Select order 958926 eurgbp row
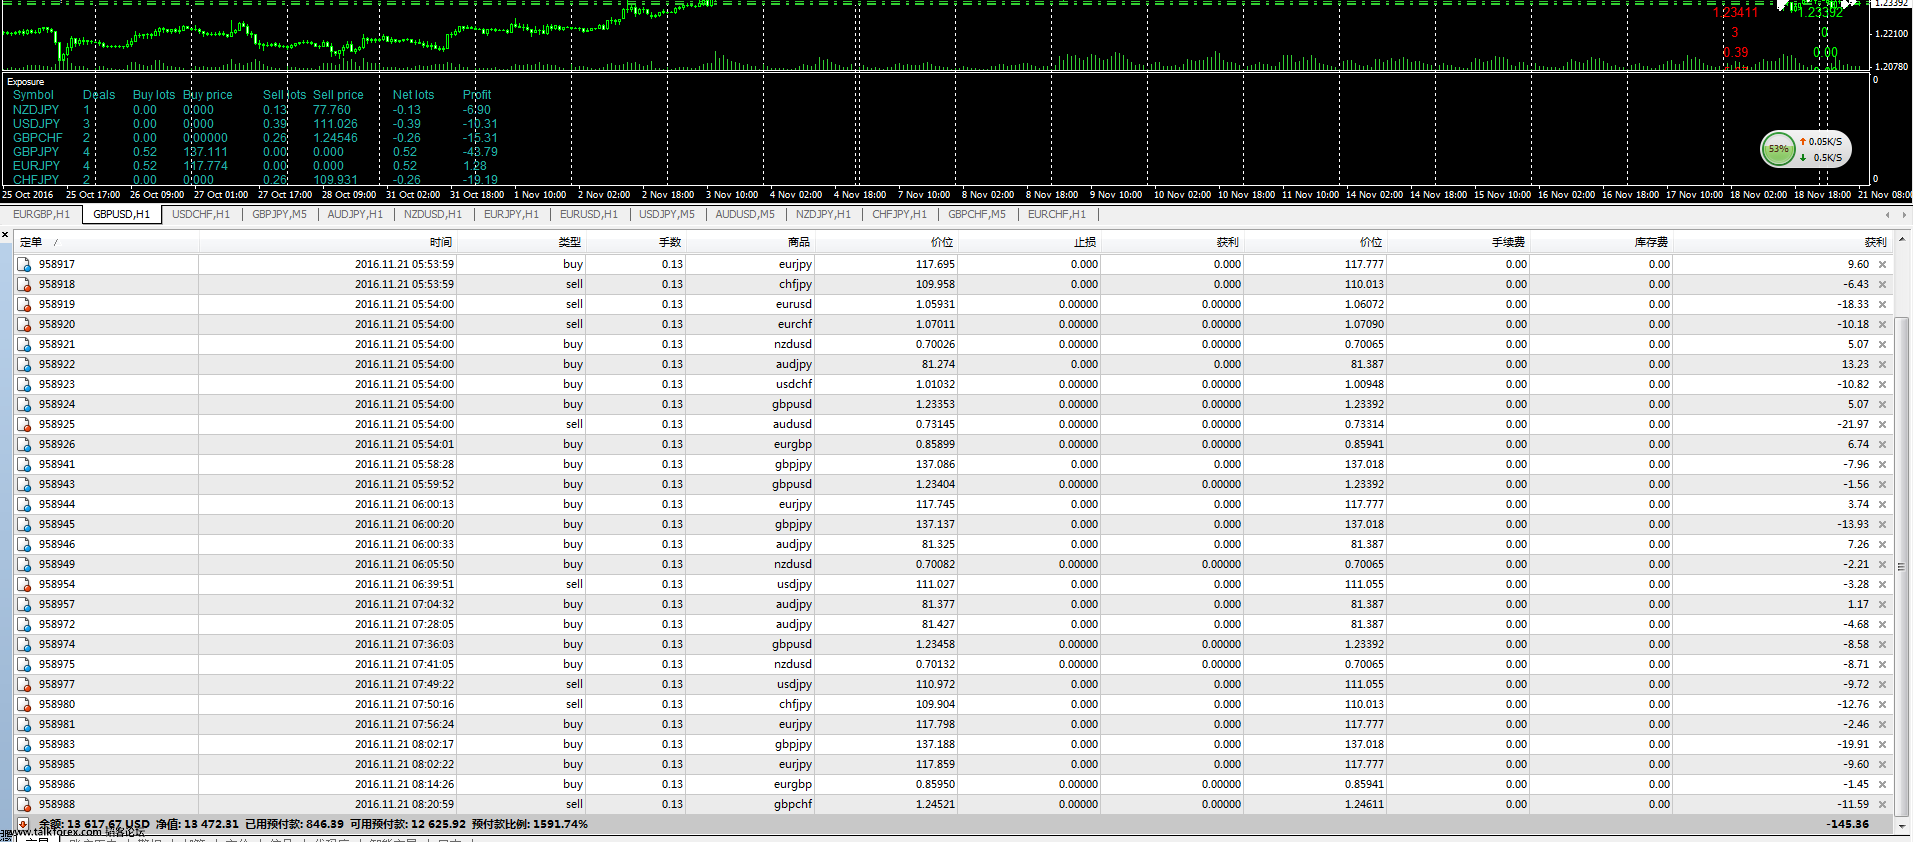The image size is (1913, 842). [x=953, y=444]
